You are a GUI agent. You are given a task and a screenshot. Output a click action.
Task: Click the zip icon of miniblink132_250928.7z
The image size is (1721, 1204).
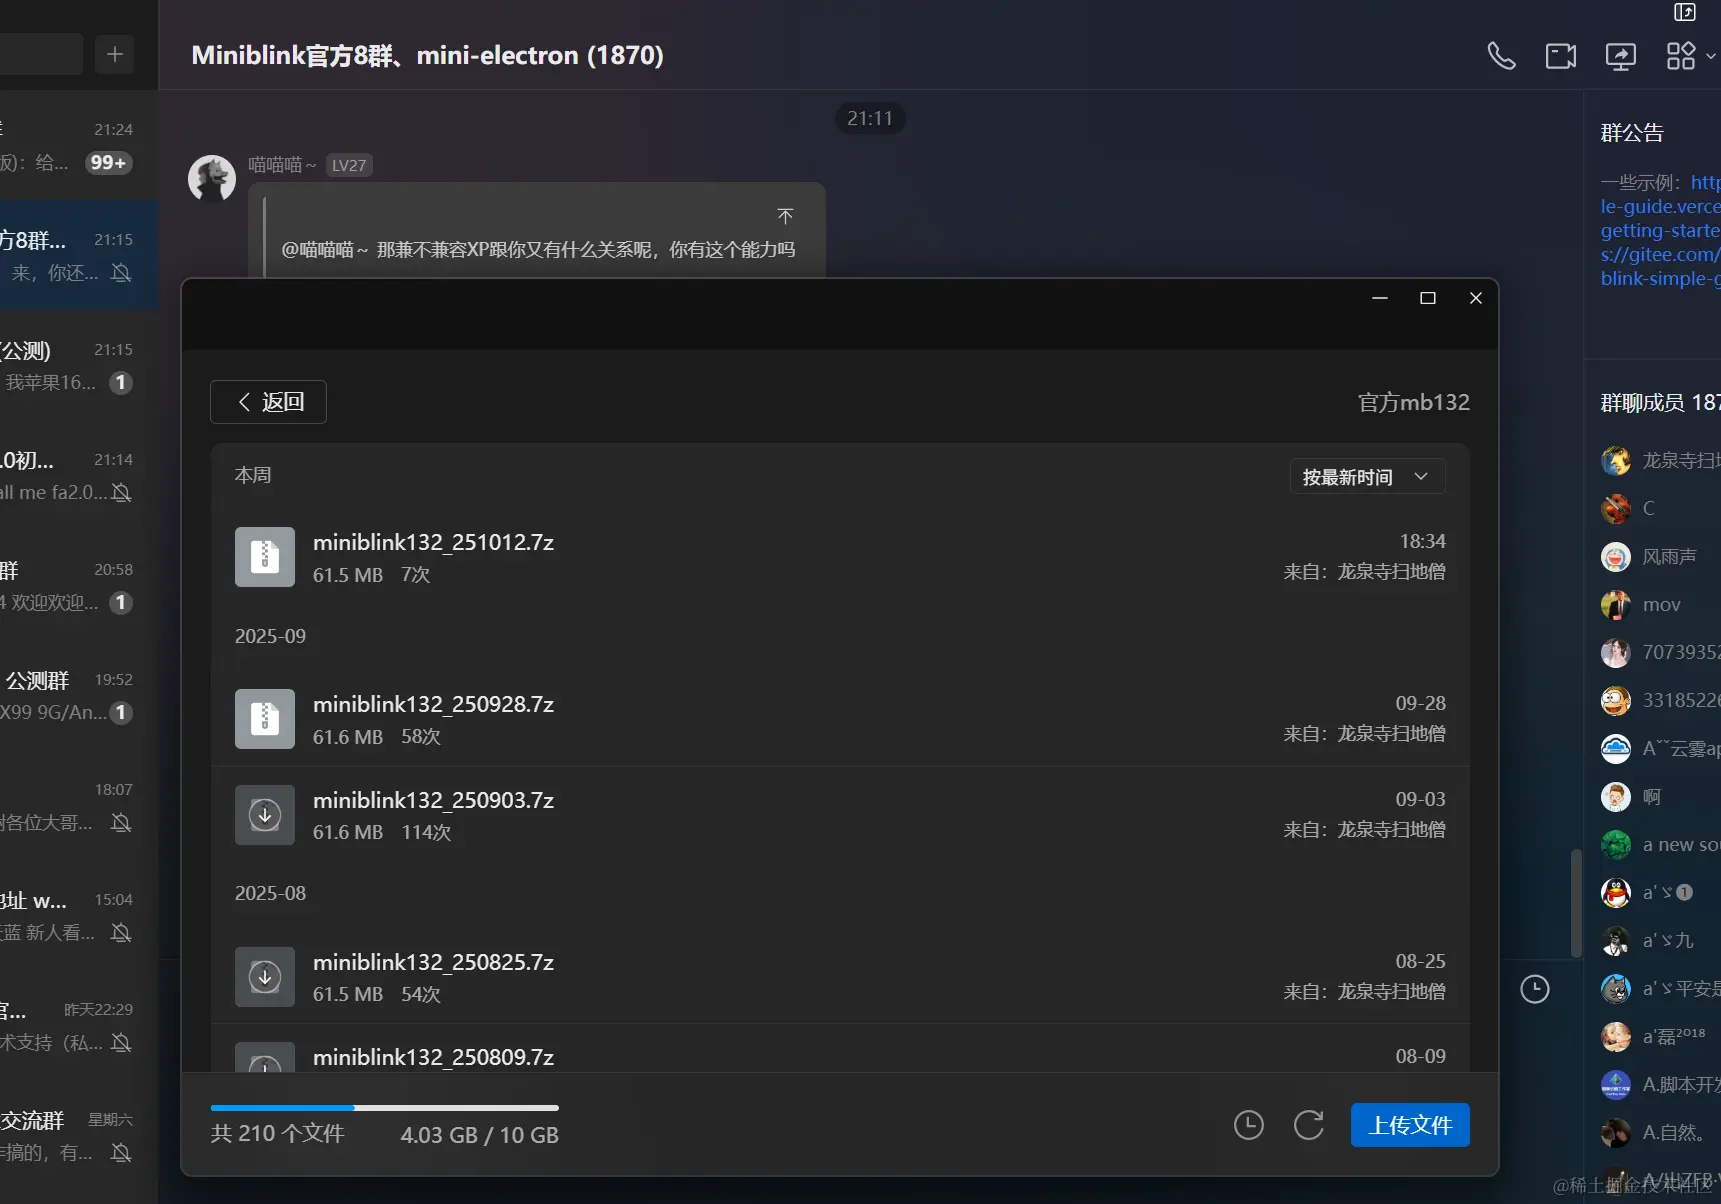pos(265,719)
